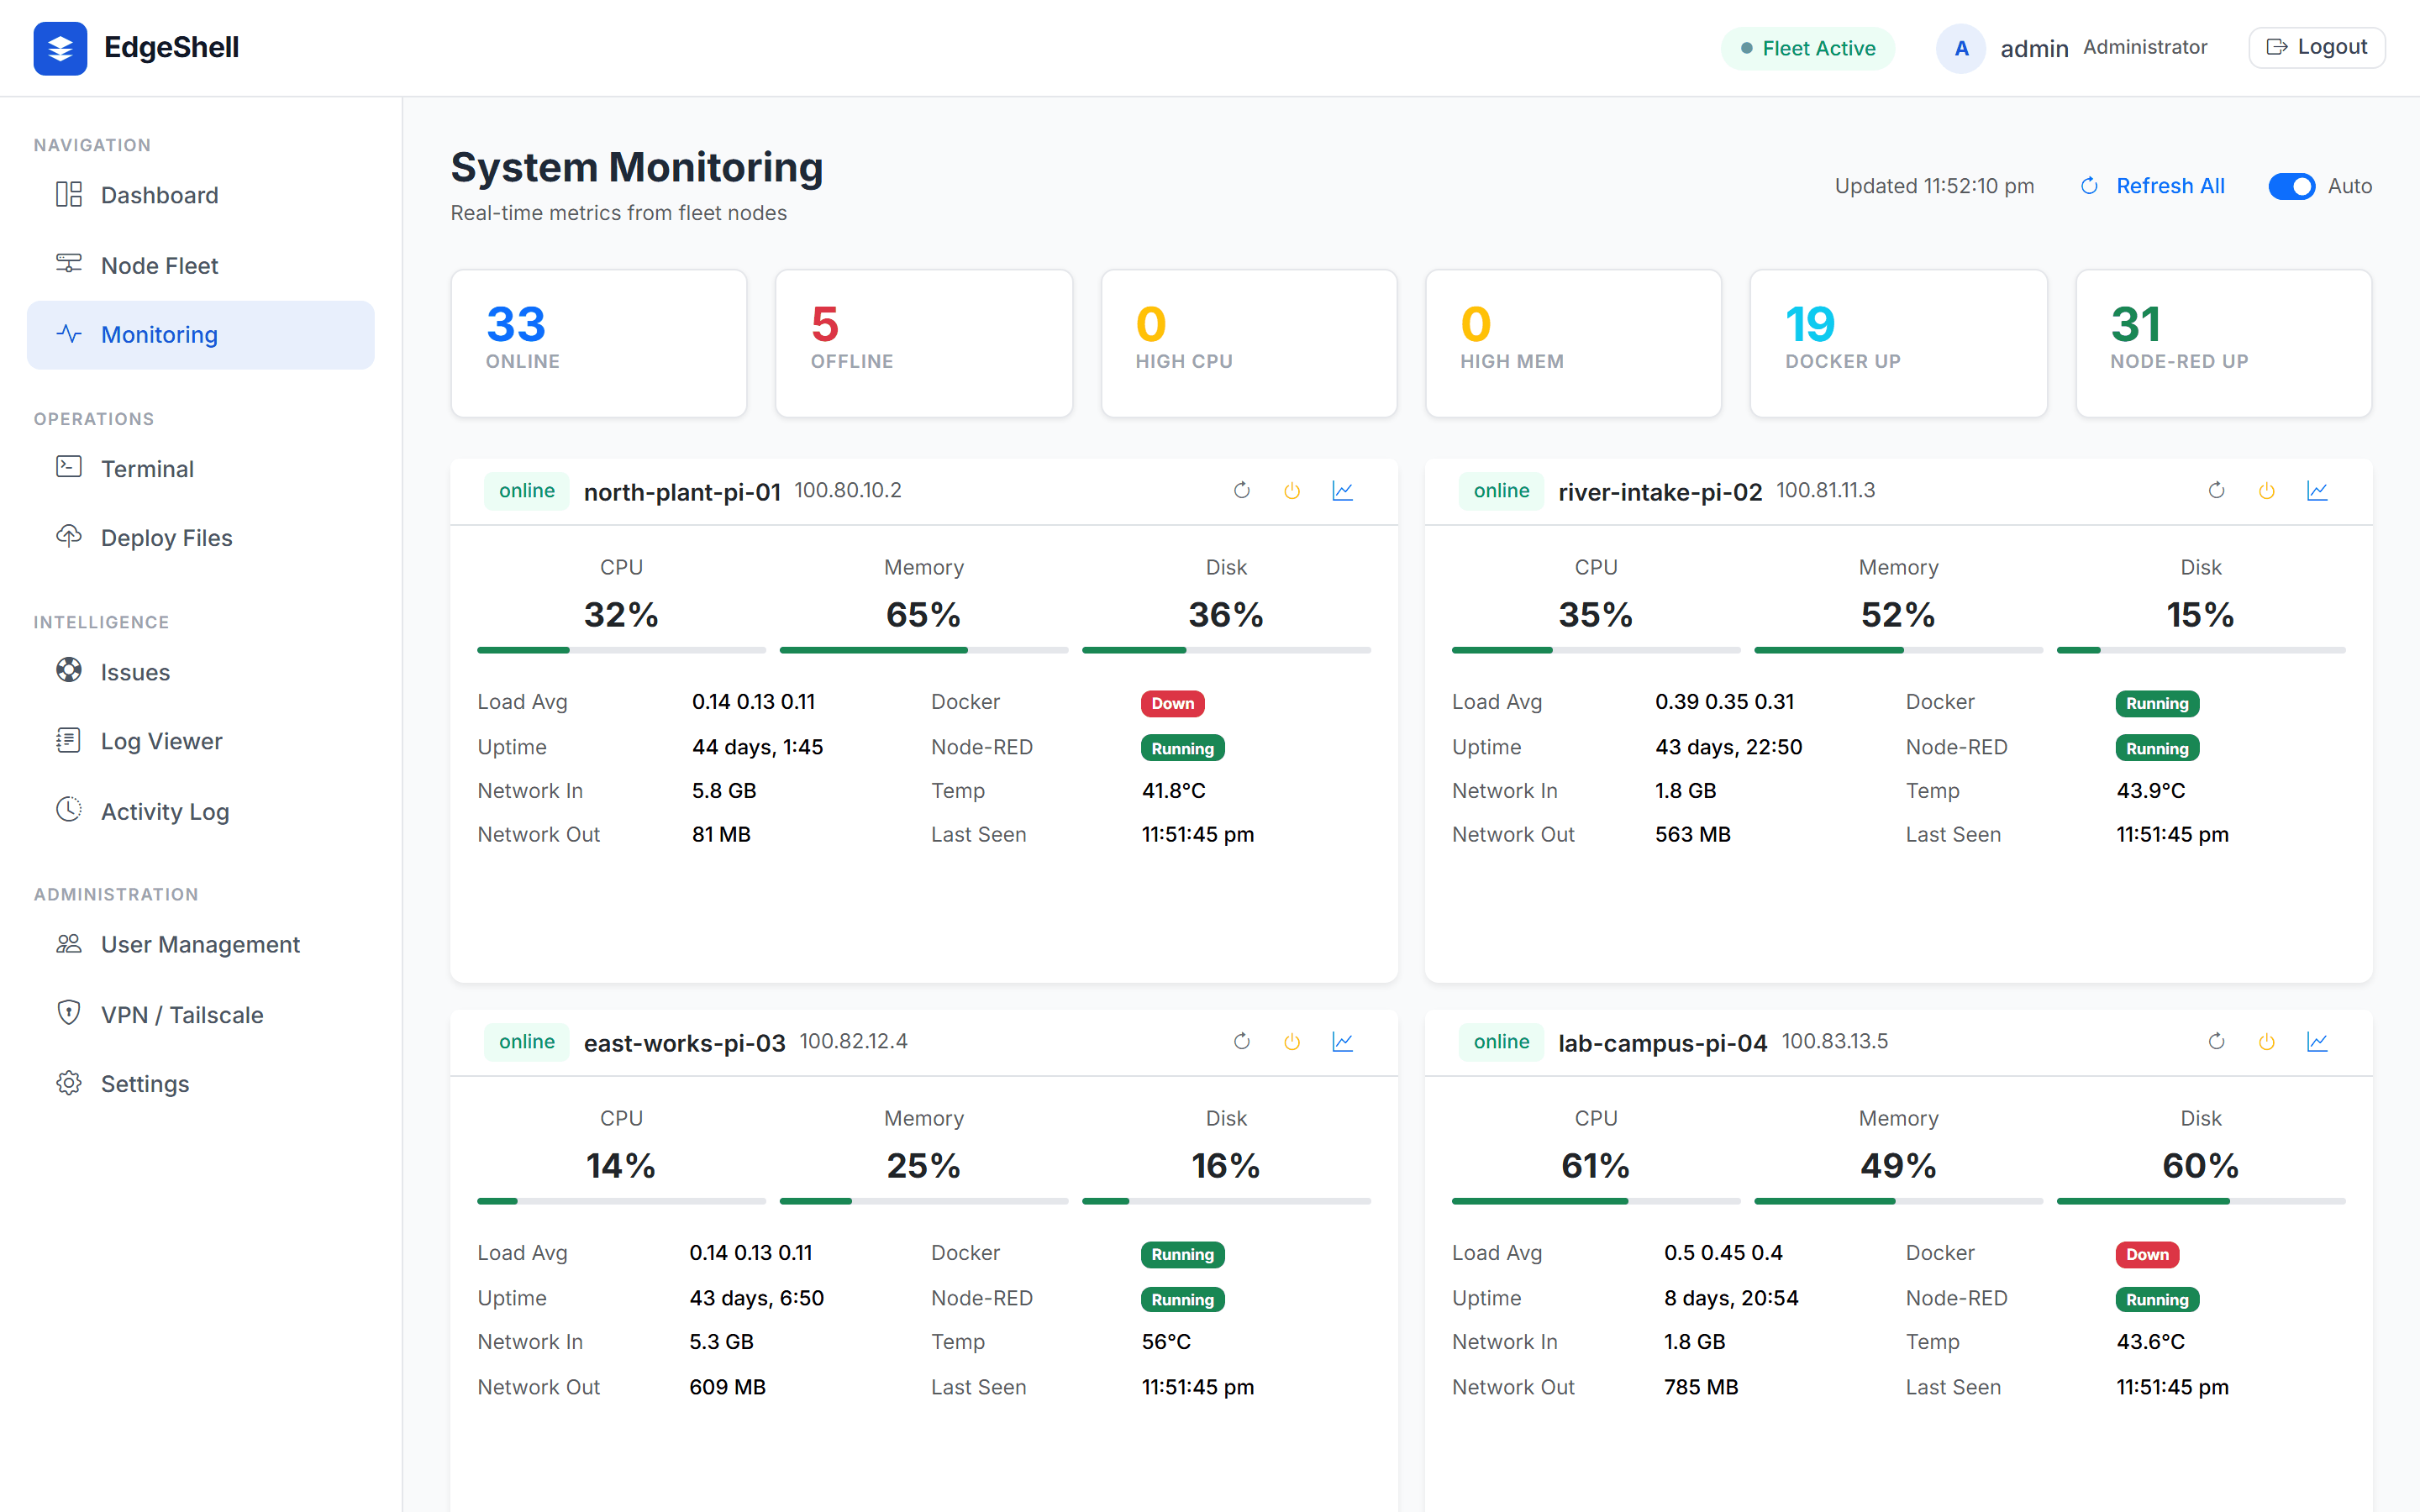Open the Dashboard page
This screenshot has width=2420, height=1512.
point(200,195)
